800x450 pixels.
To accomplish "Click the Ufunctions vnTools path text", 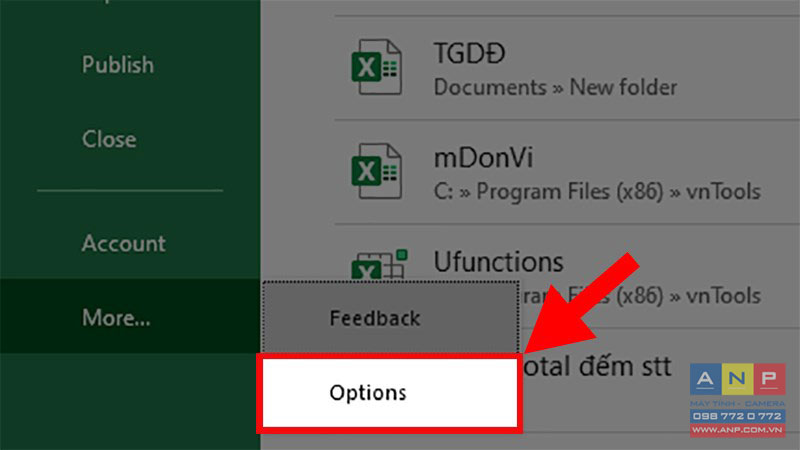I will click(640, 296).
